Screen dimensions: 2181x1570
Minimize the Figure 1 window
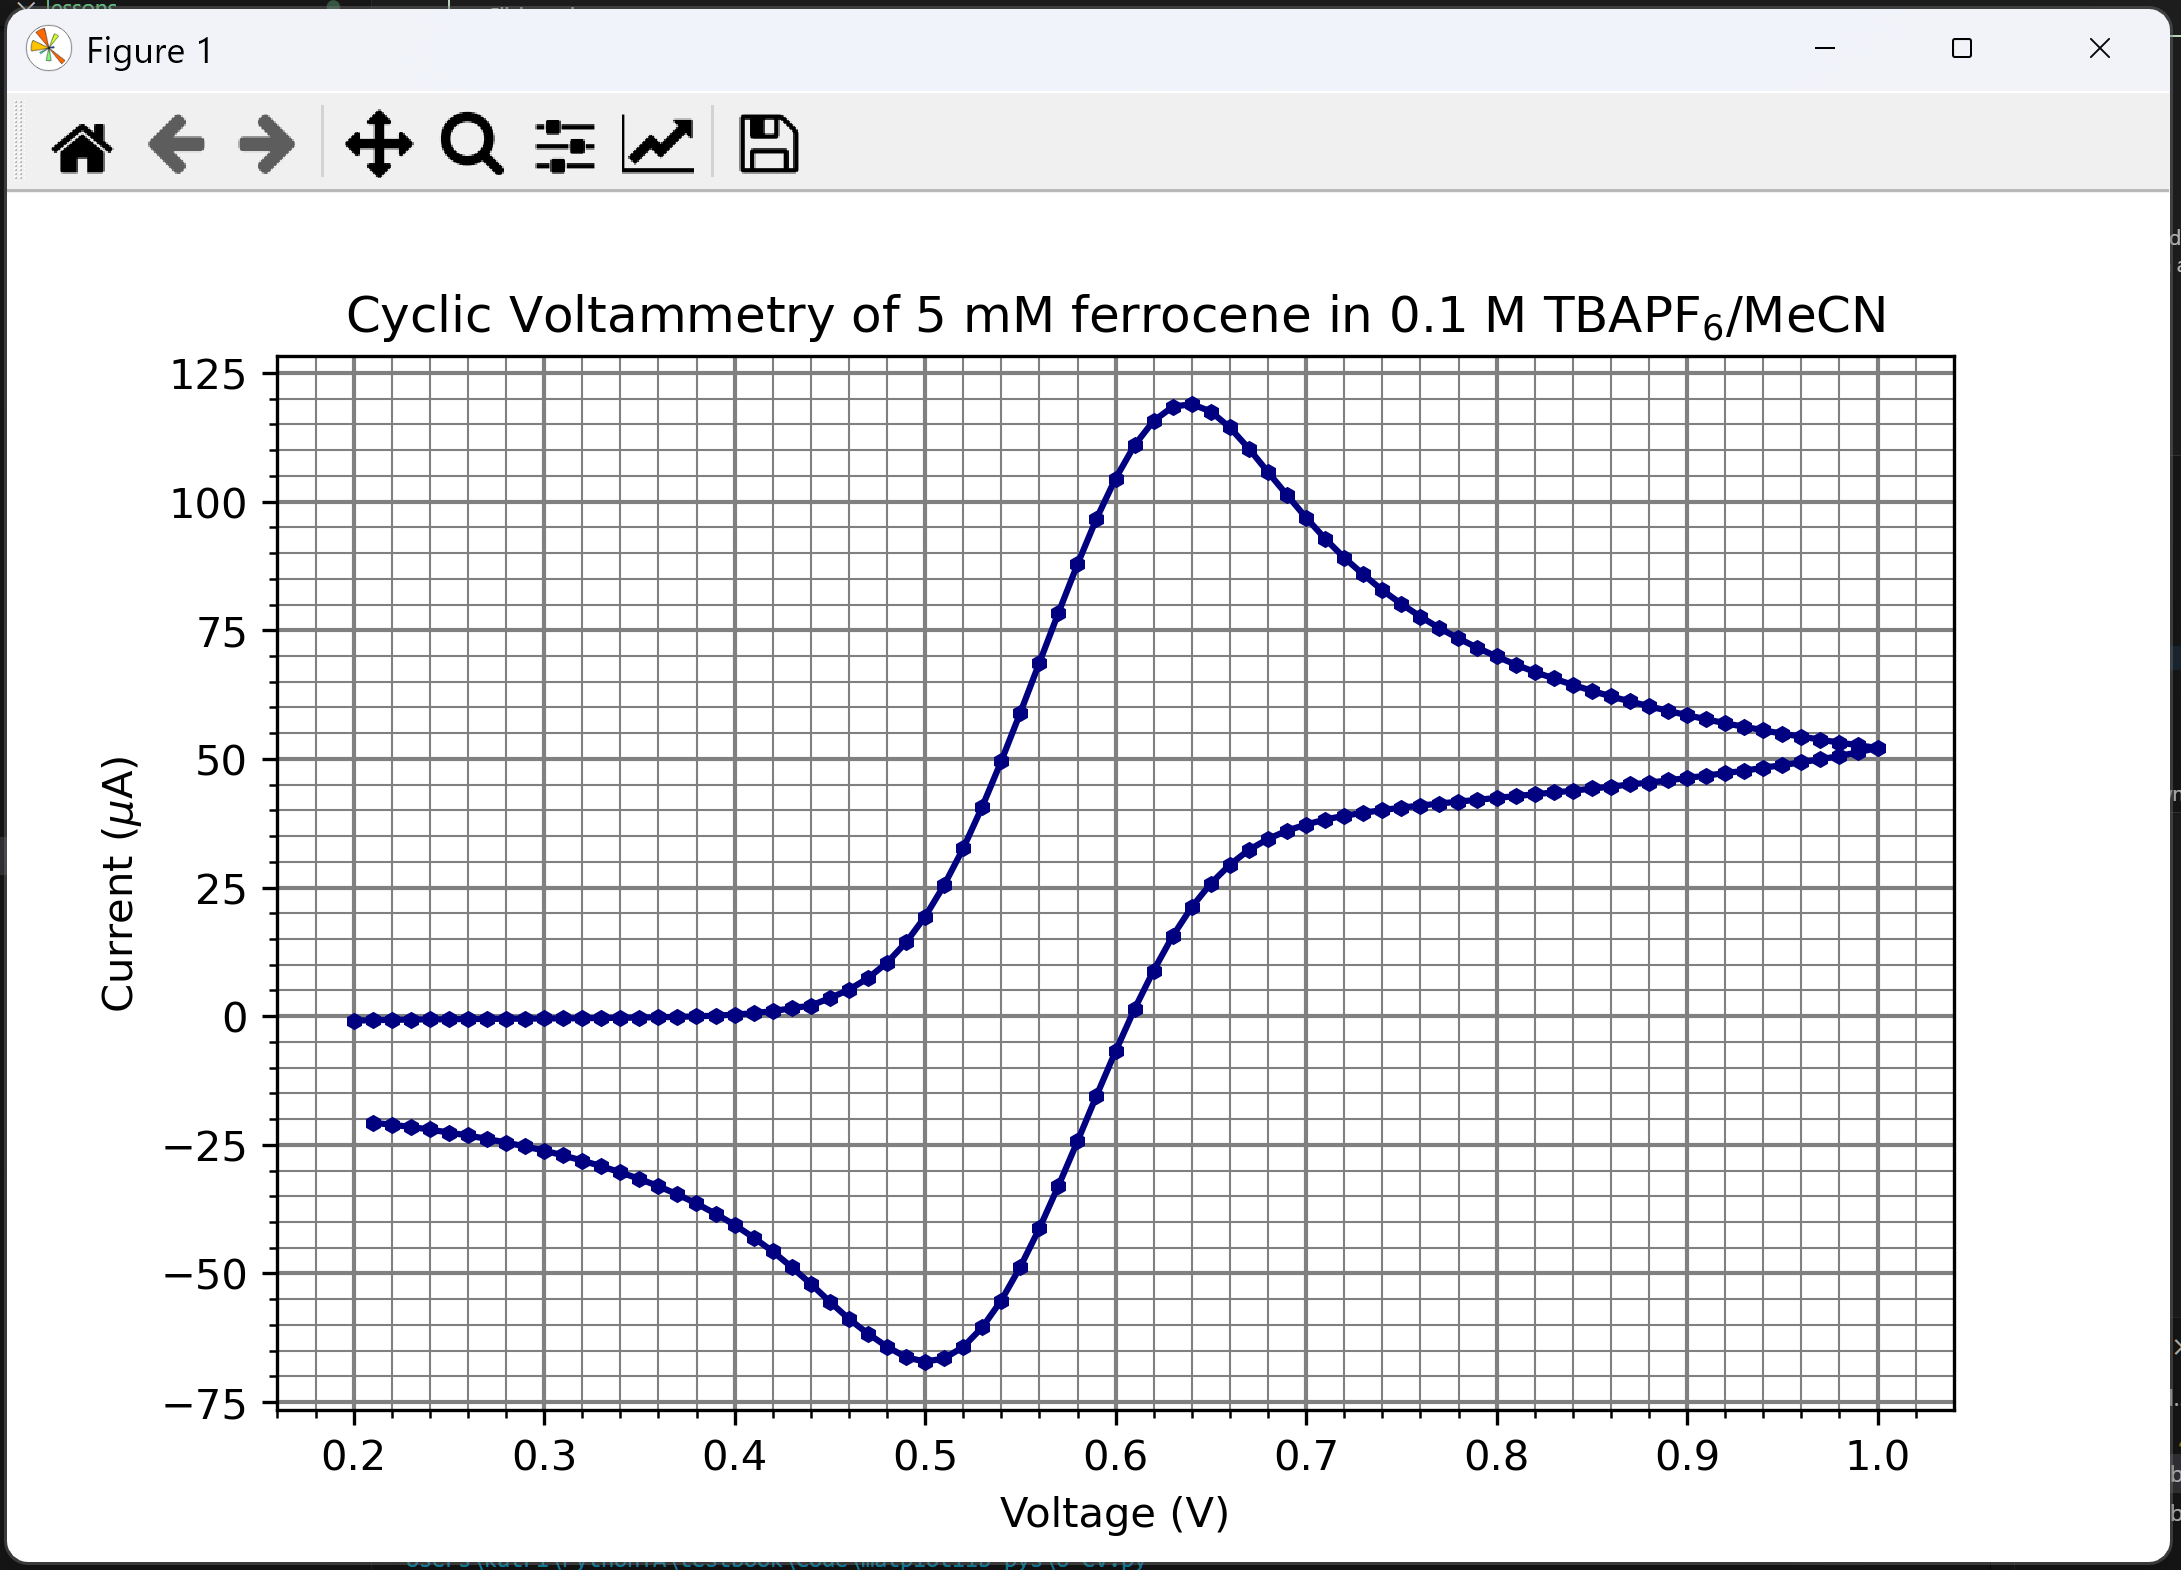click(1825, 49)
